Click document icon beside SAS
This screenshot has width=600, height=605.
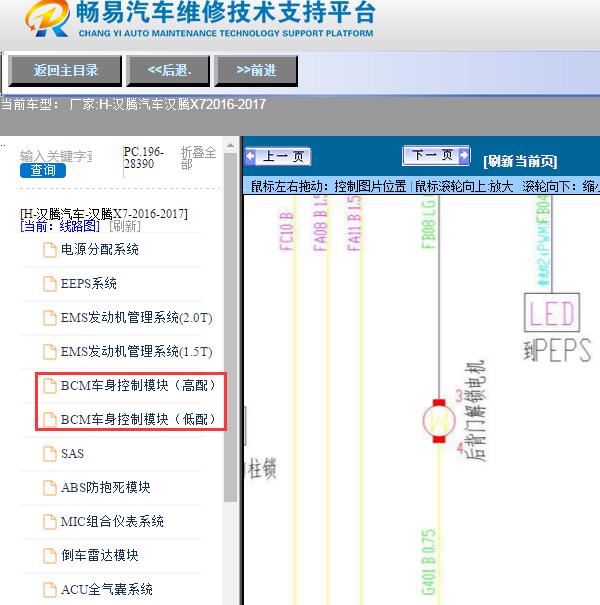(x=49, y=453)
